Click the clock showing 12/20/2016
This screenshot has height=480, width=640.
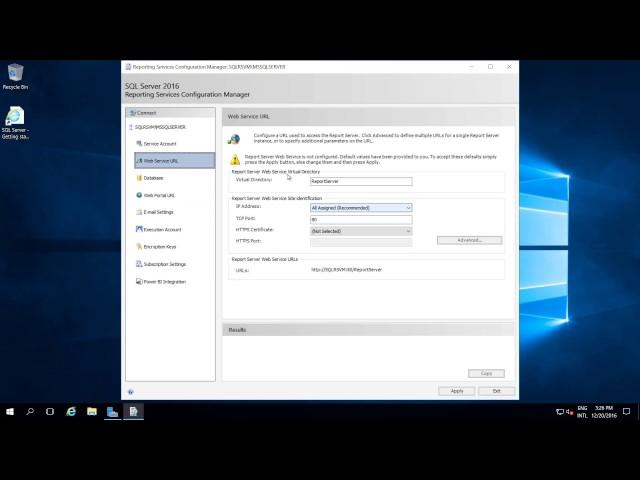pos(604,412)
